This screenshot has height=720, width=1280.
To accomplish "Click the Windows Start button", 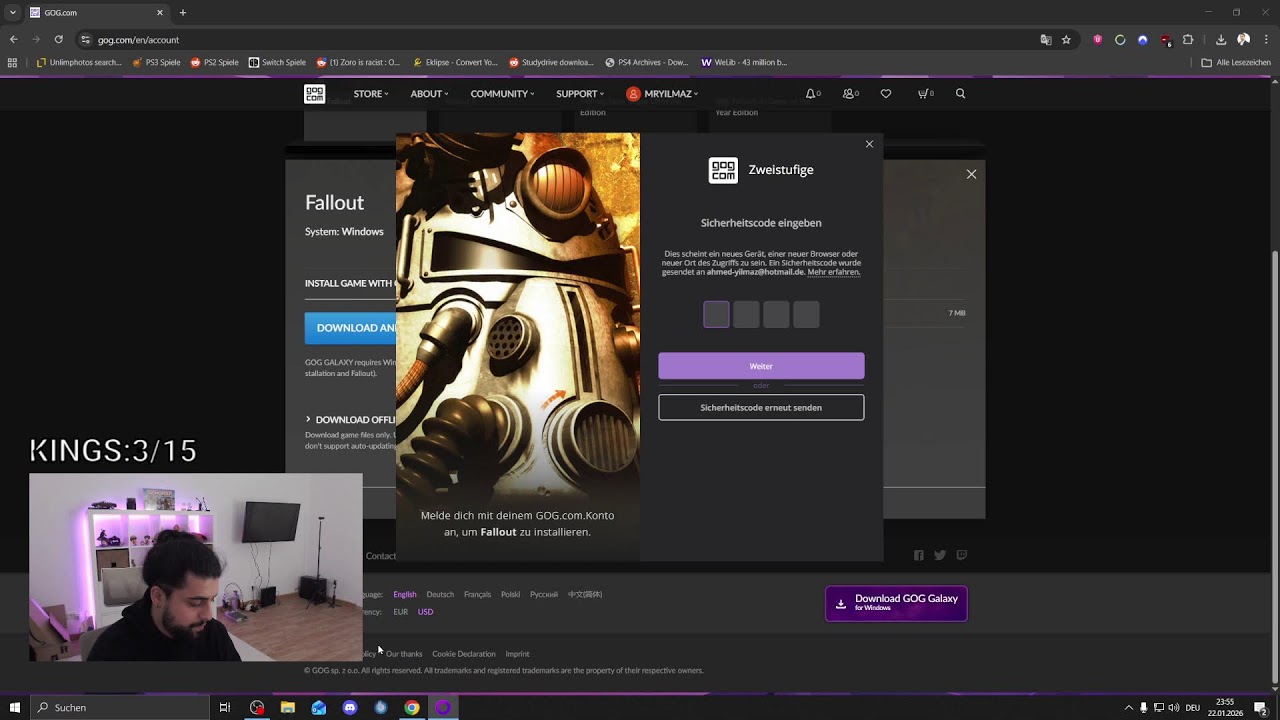I will (15, 708).
